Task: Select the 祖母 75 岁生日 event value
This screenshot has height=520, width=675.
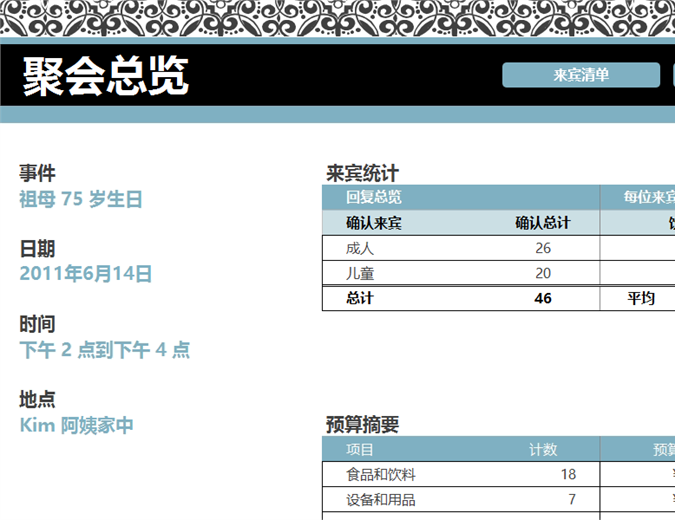Action: coord(81,199)
